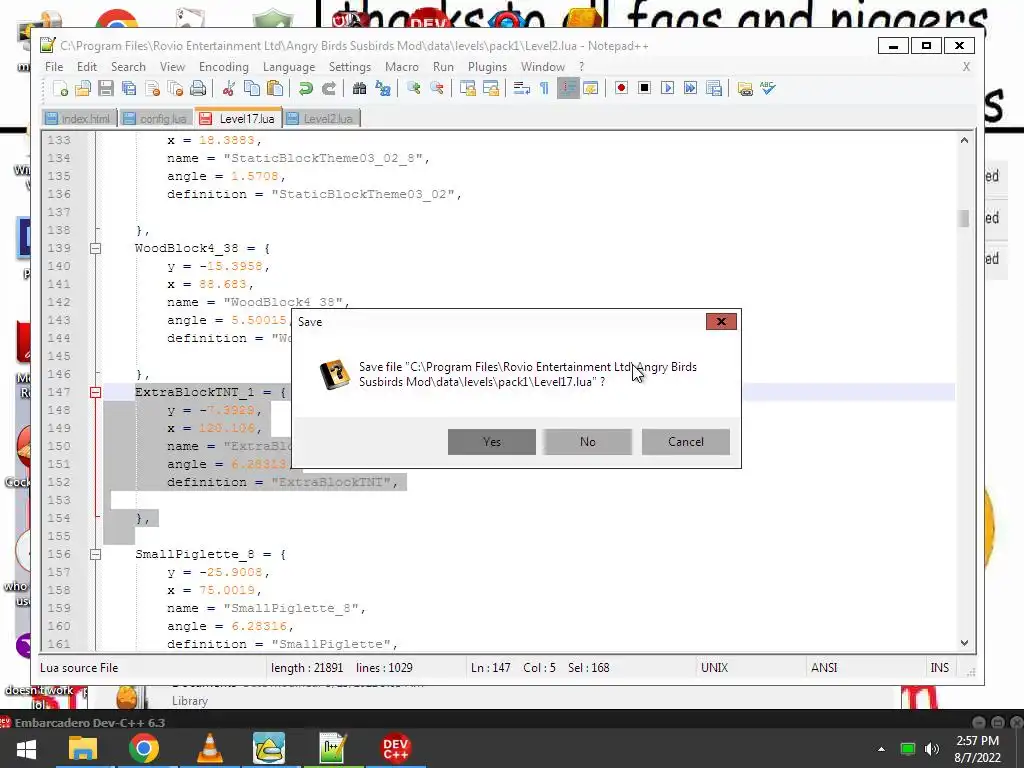Click Yes in the Save dialog
This screenshot has width=1024, height=768.
point(492,442)
